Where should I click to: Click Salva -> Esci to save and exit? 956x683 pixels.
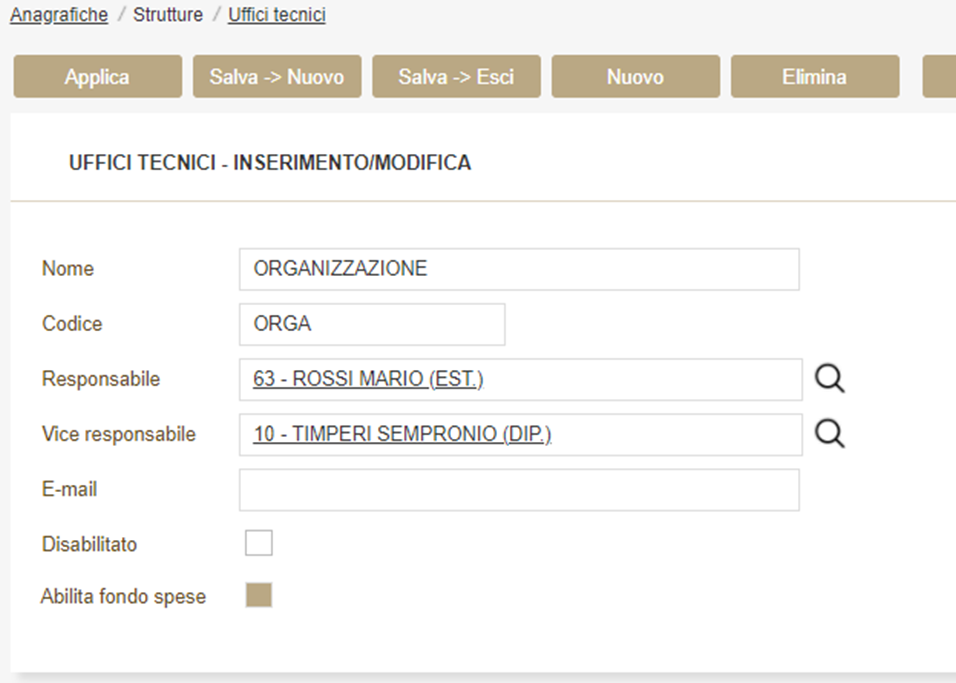coord(456,76)
